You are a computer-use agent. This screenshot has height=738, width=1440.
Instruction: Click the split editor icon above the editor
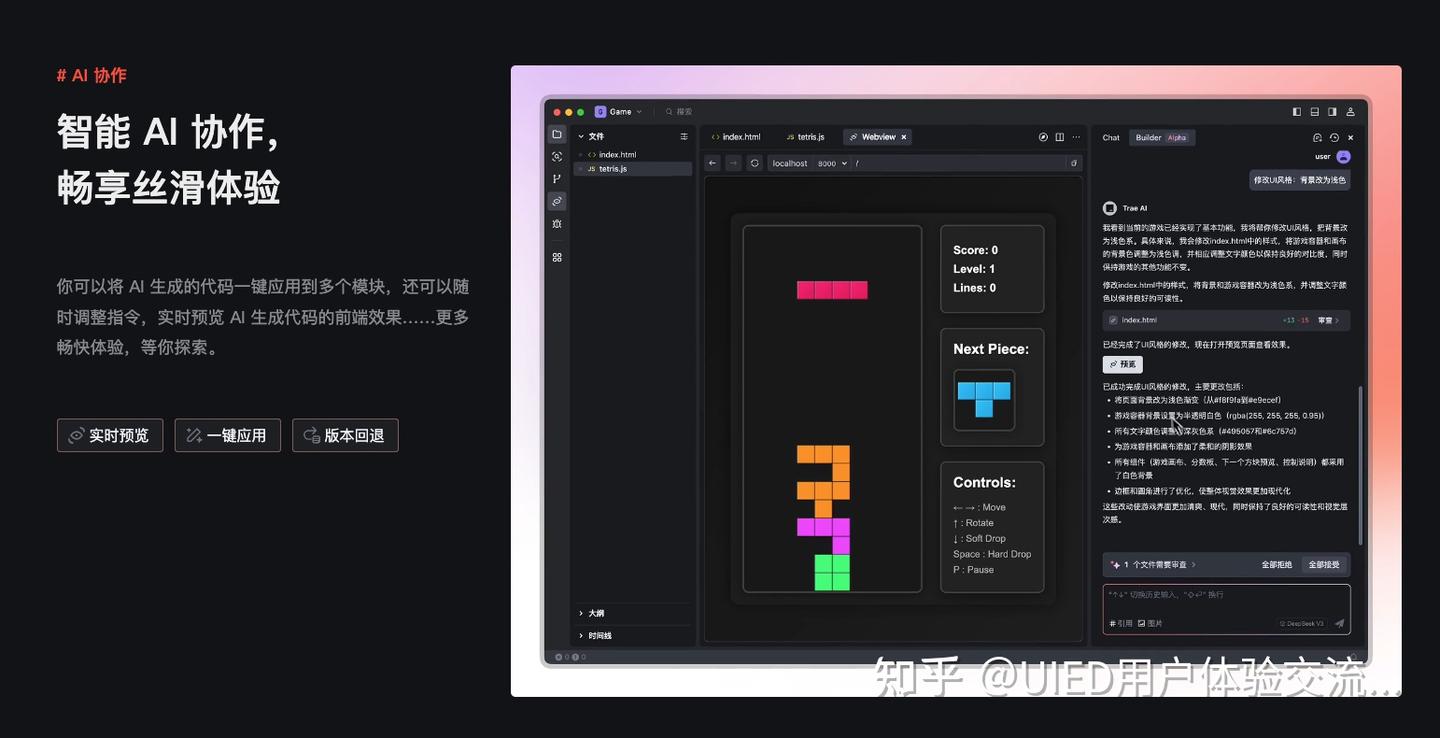click(1060, 137)
